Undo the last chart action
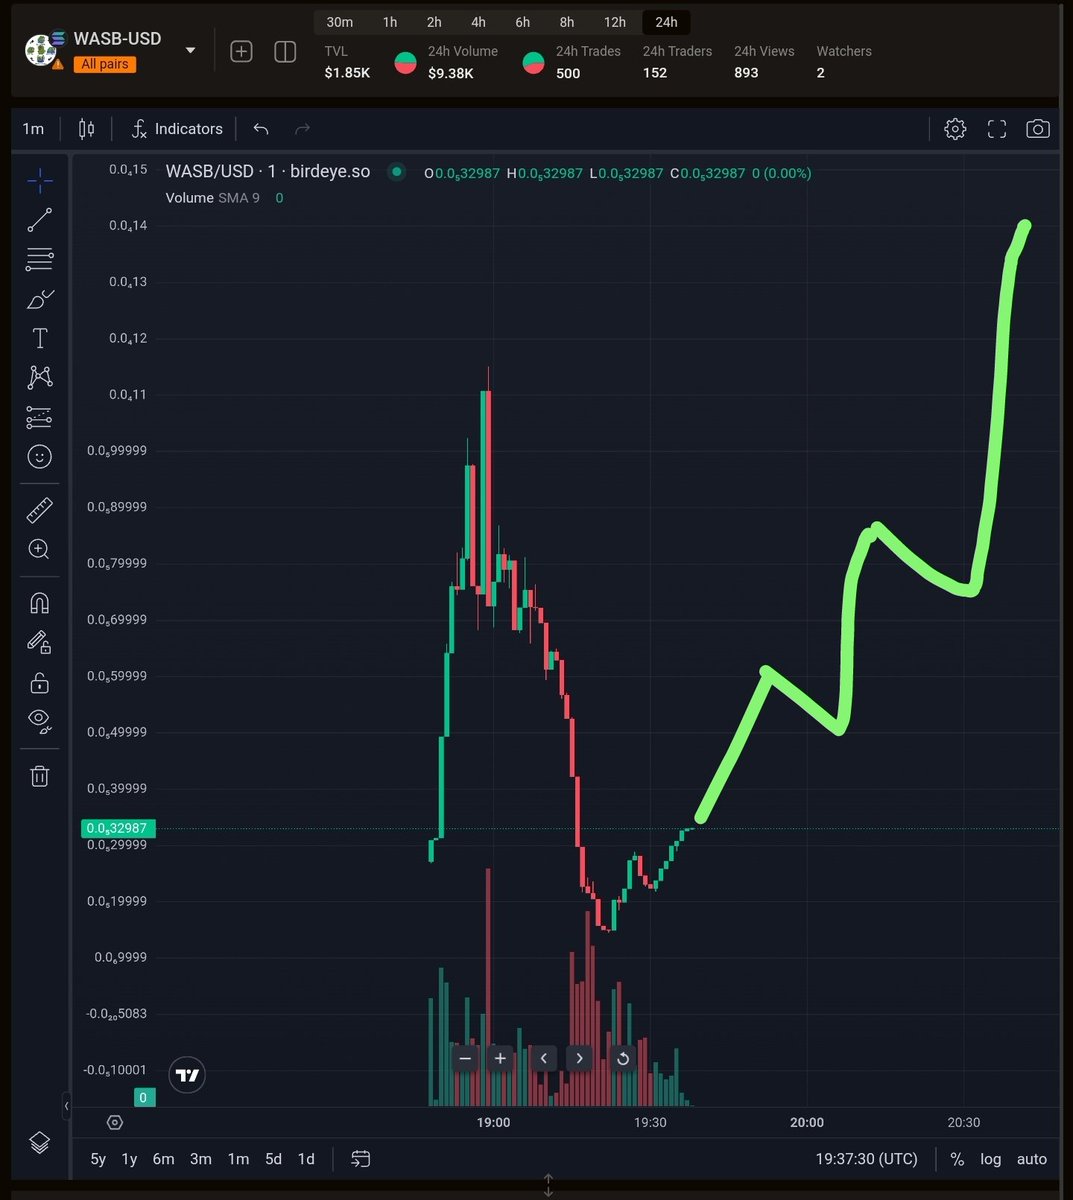 click(x=261, y=129)
